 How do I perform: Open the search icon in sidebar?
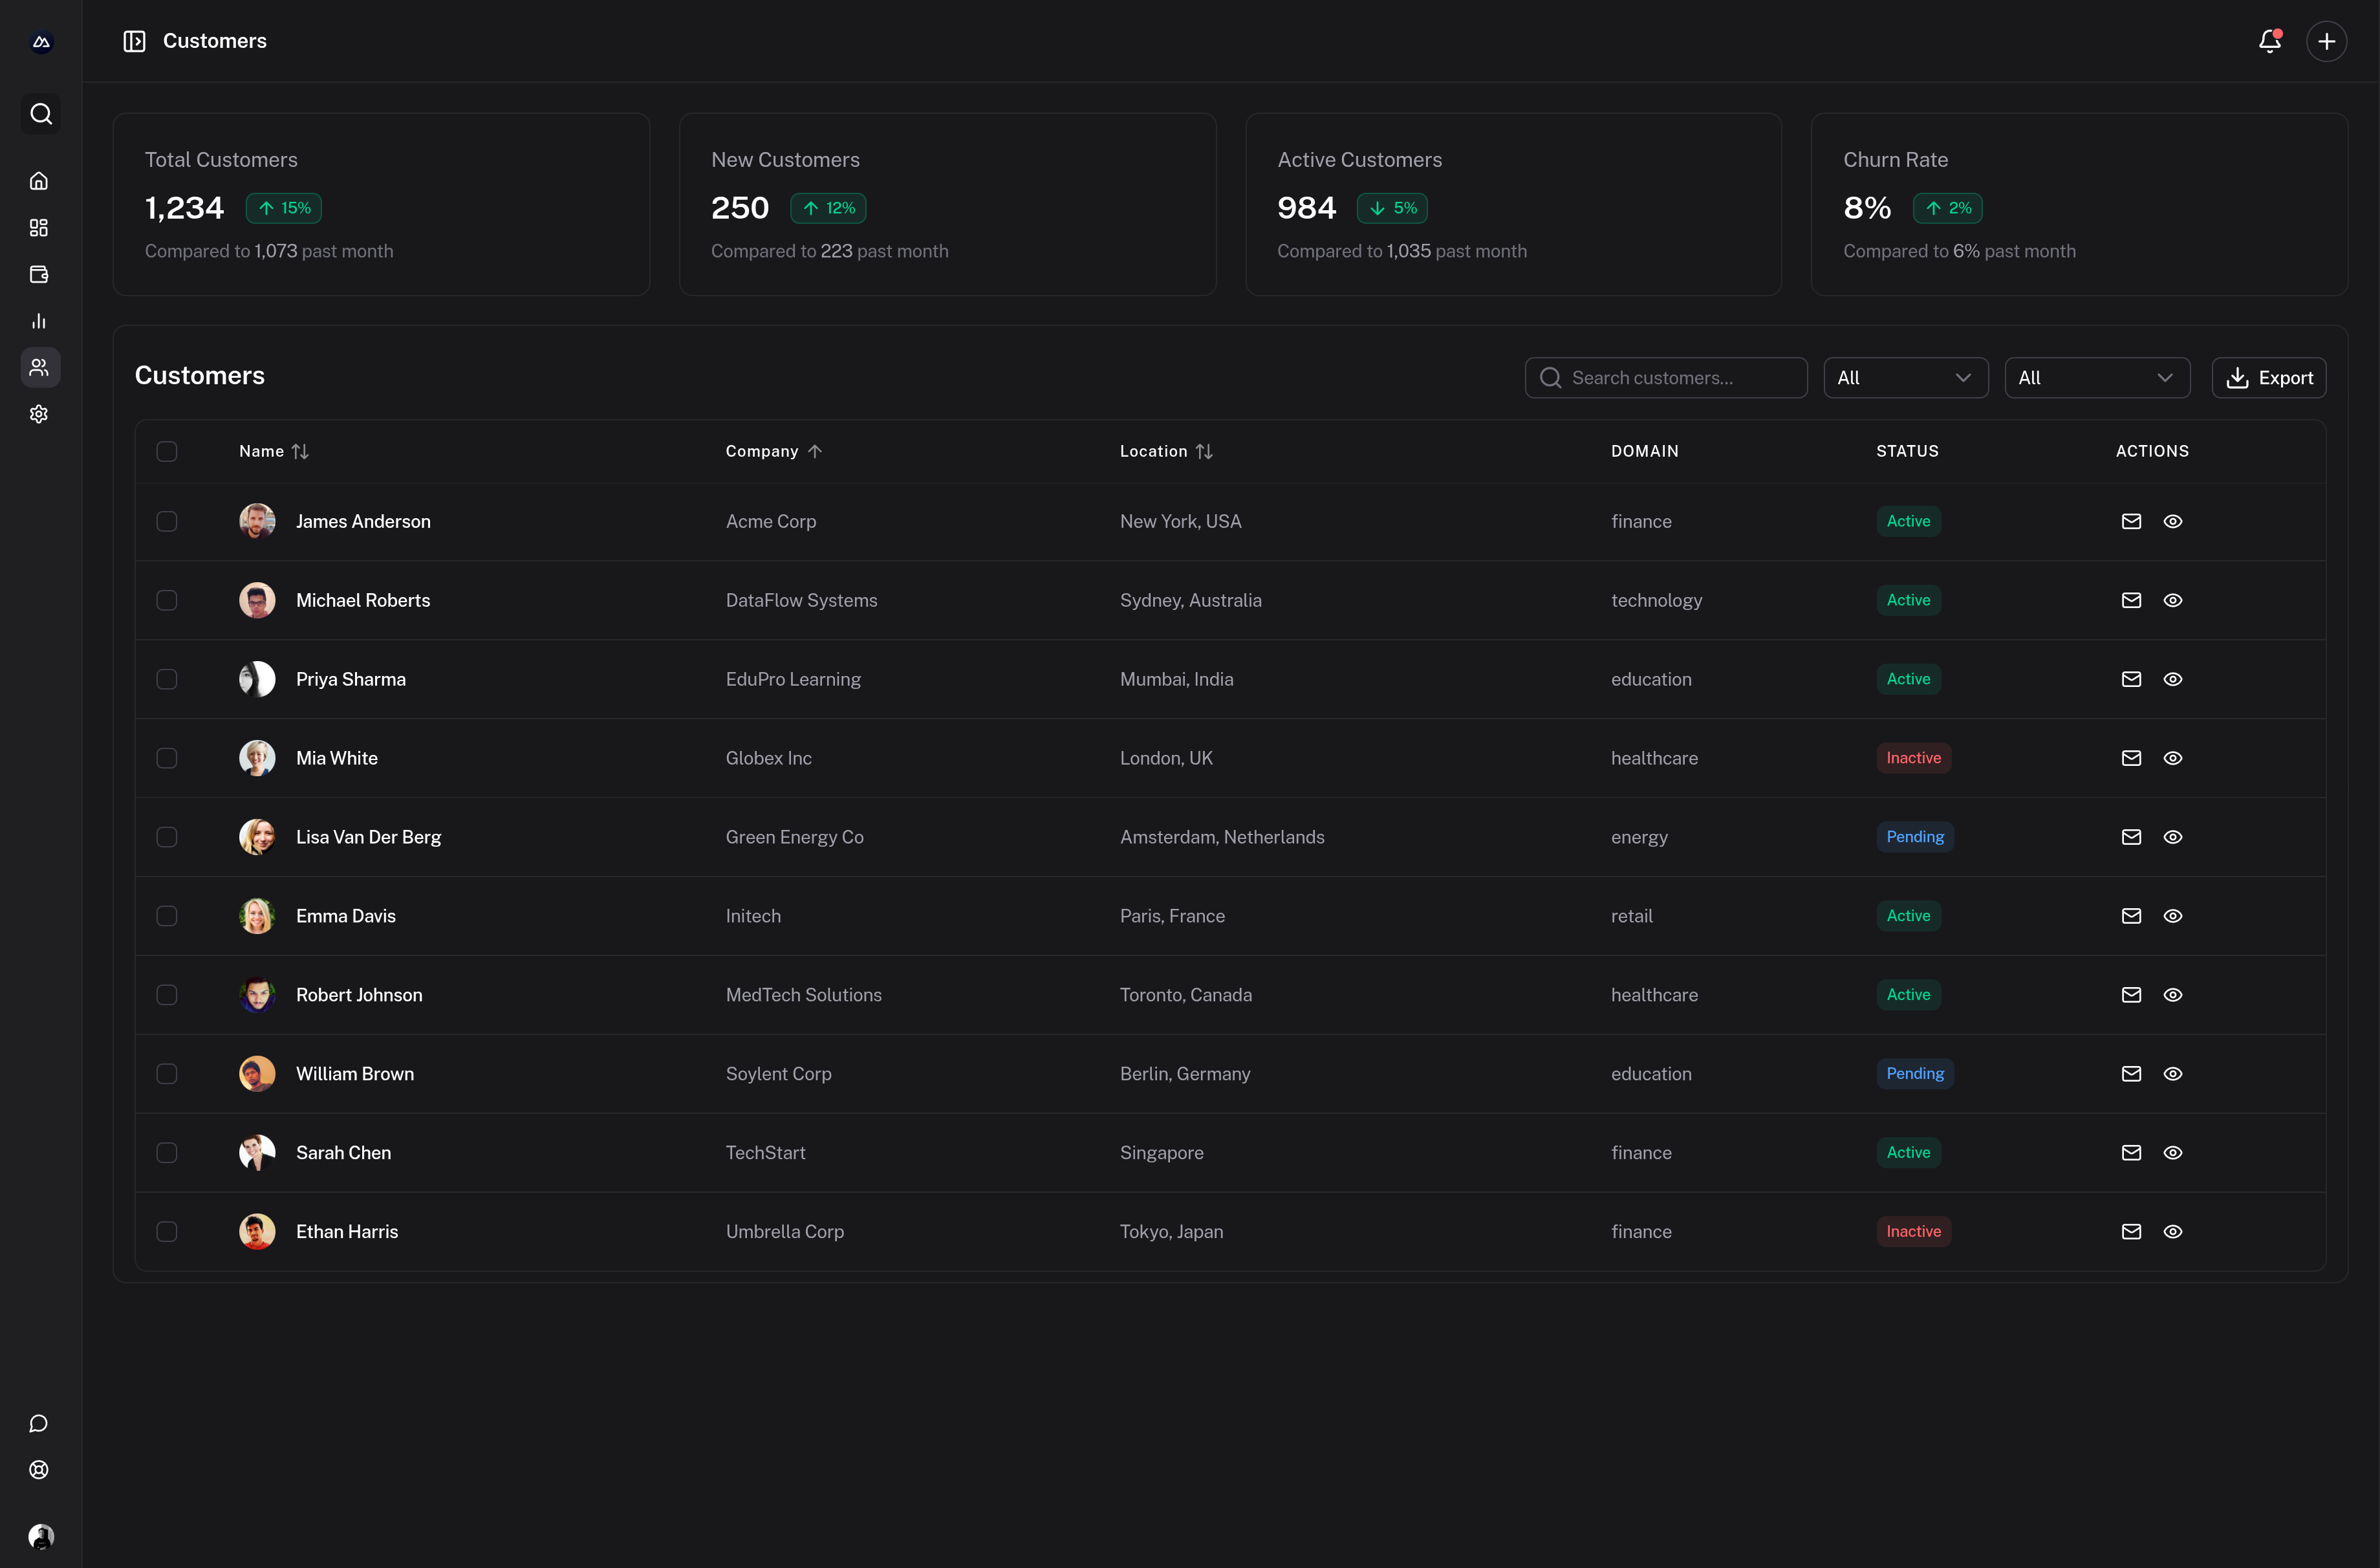click(40, 114)
